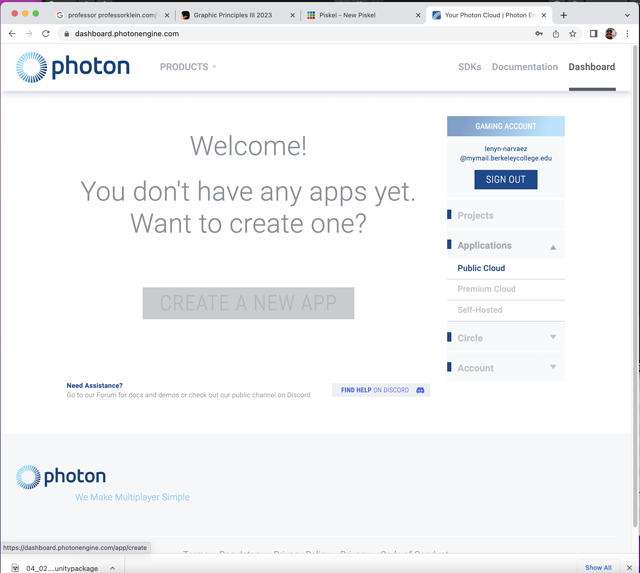Click the unitypackage download file icon
This screenshot has height=573, width=640.
click(15, 568)
